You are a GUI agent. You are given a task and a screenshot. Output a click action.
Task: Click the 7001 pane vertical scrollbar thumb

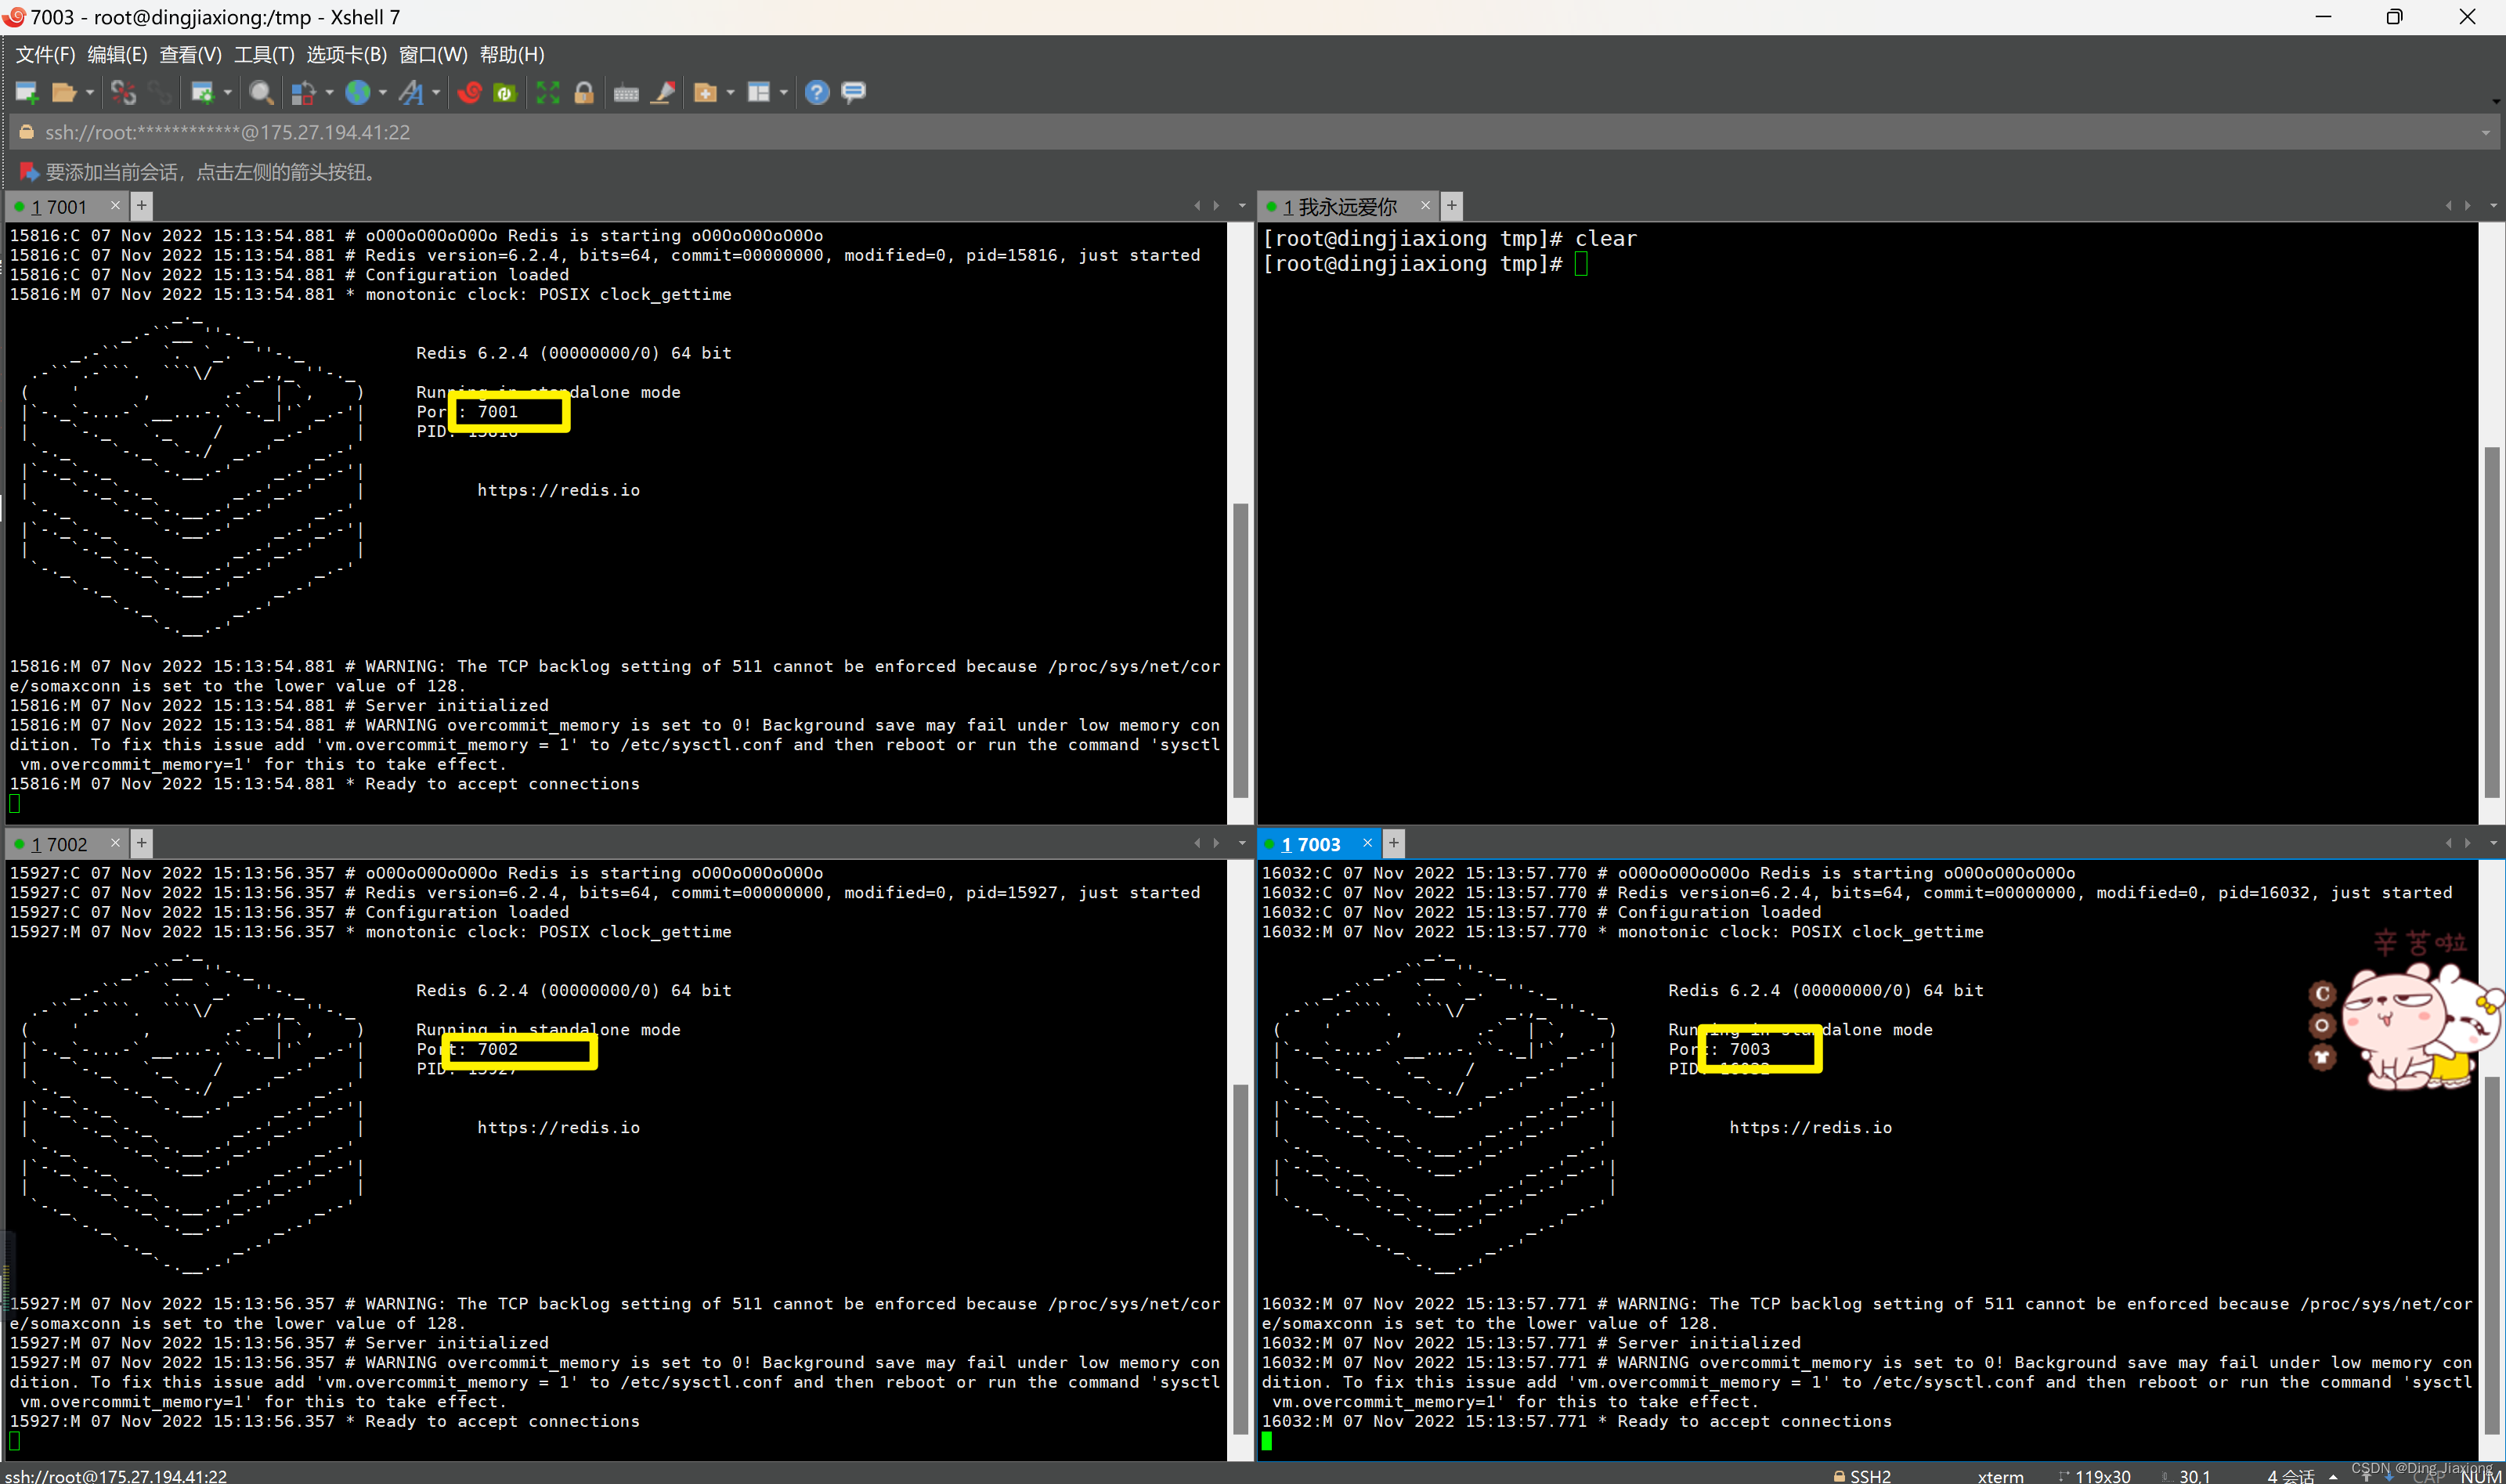point(1240,650)
